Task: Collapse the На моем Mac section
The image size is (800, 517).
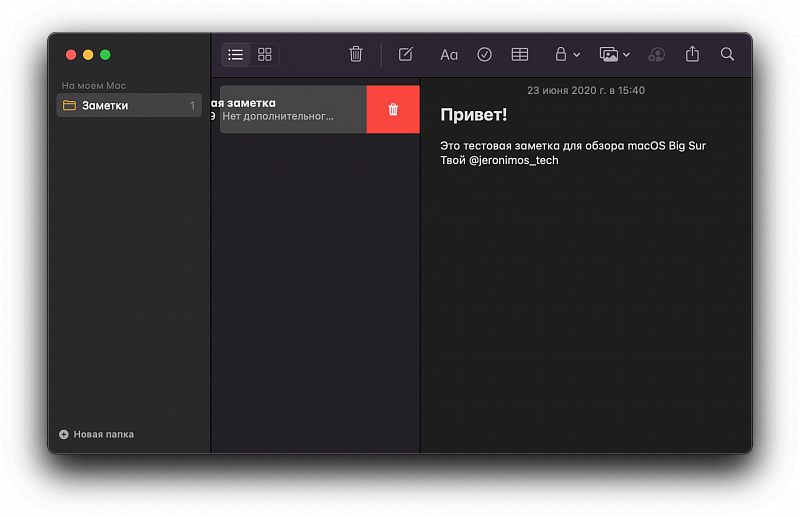Action: coord(93,85)
